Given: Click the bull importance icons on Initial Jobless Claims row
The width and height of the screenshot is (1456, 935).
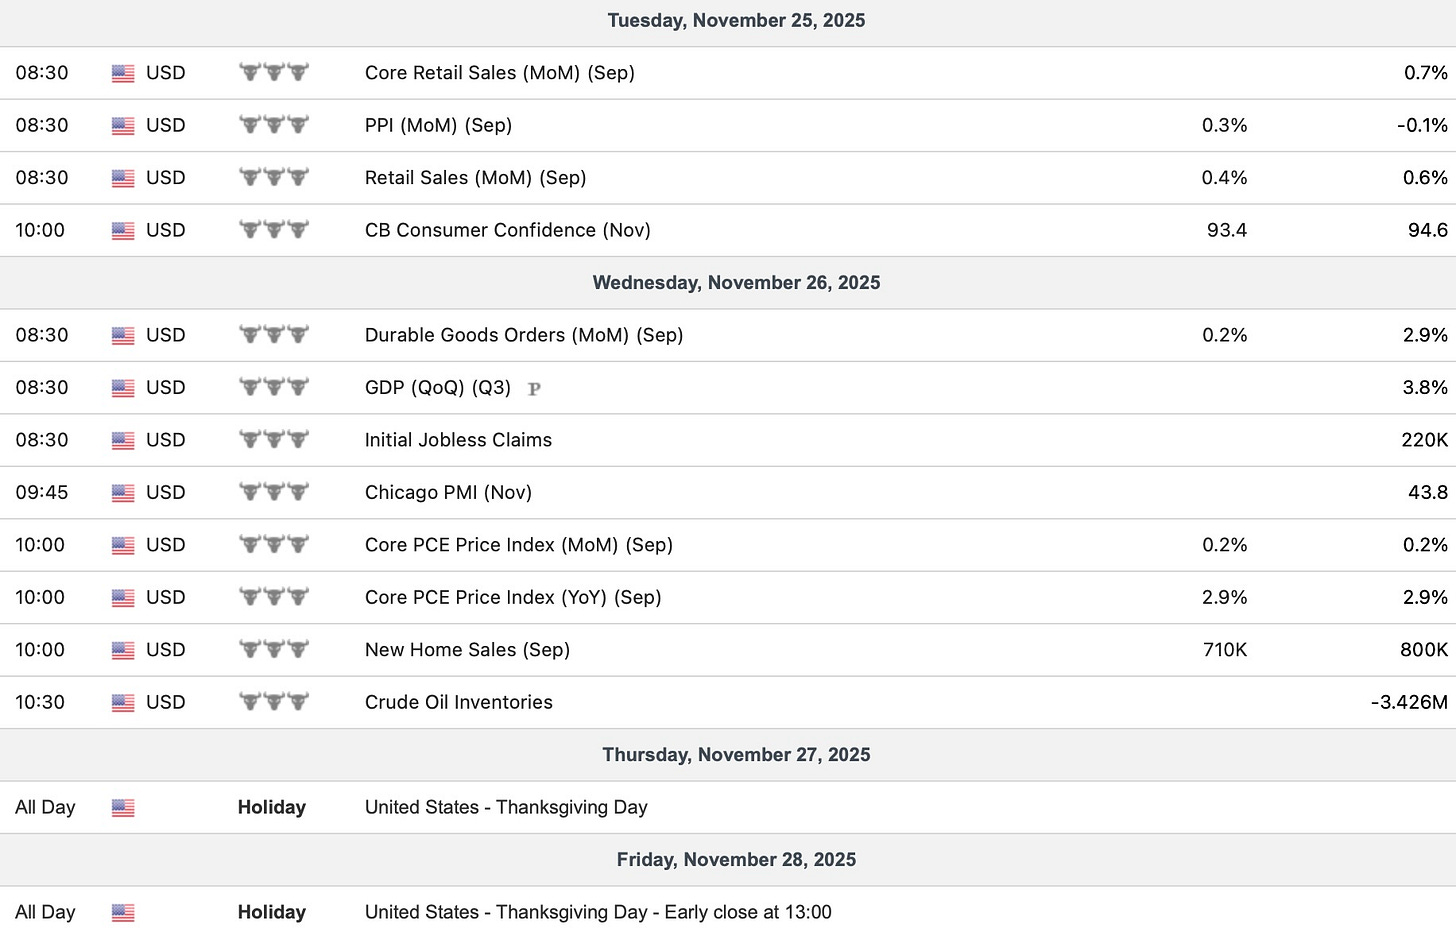Looking at the screenshot, I should click(x=273, y=439).
